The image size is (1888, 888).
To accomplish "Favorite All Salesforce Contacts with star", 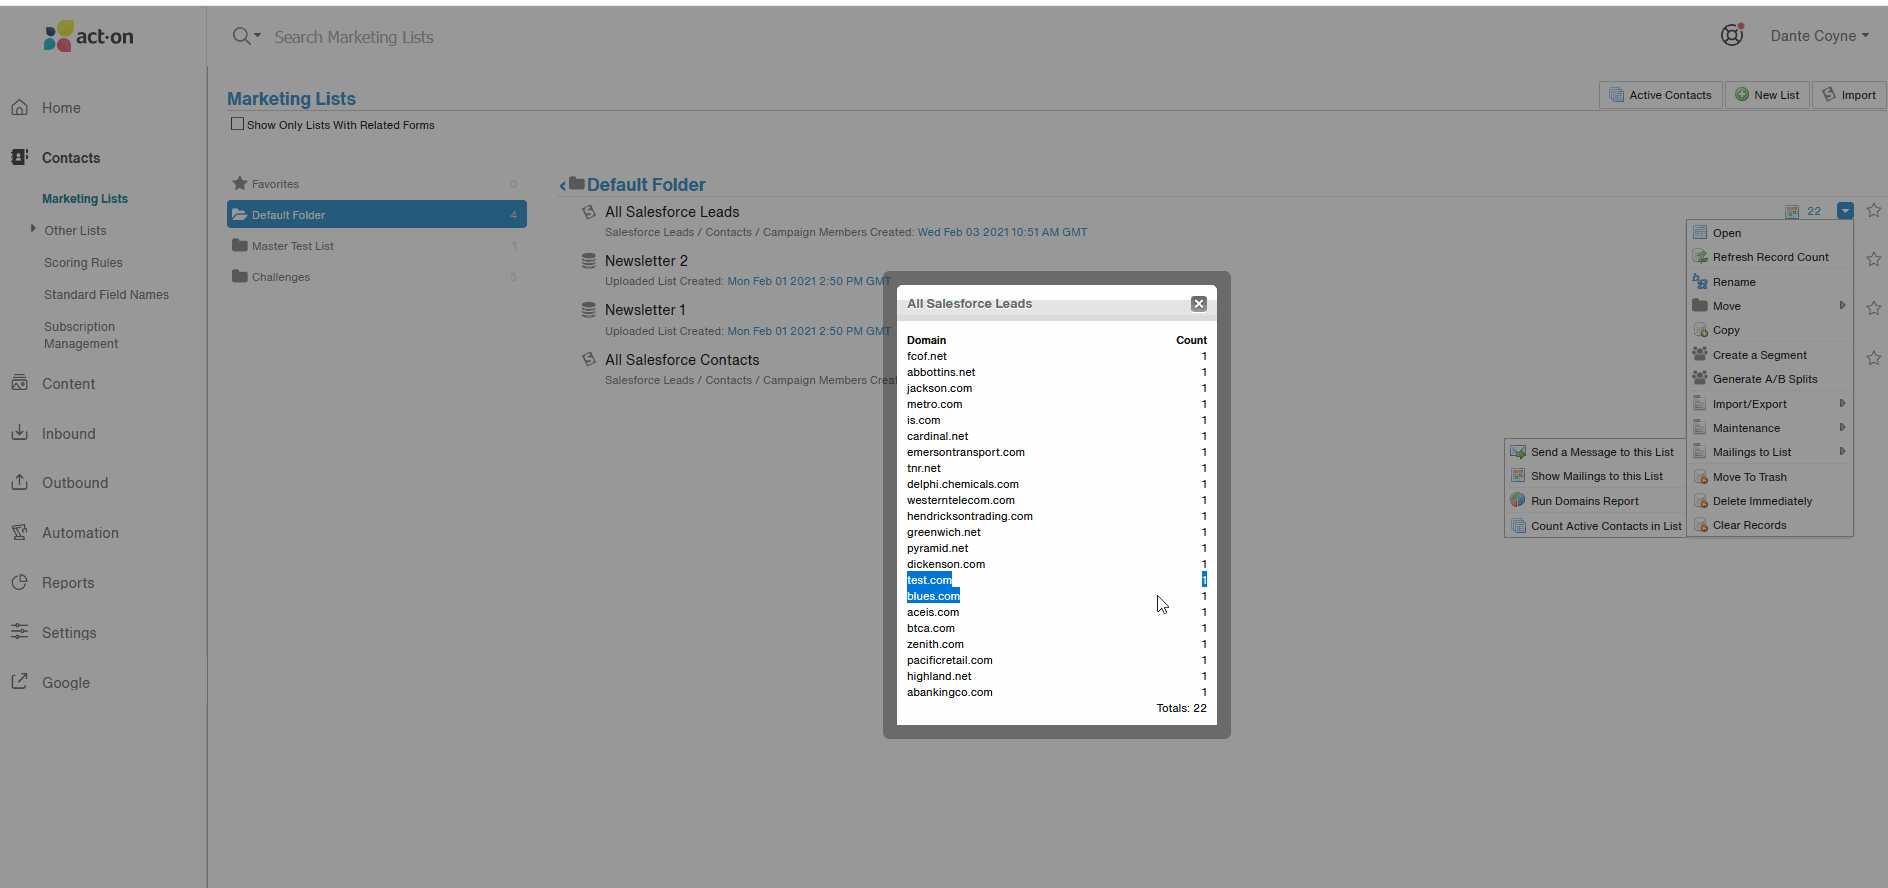I will tap(1874, 358).
